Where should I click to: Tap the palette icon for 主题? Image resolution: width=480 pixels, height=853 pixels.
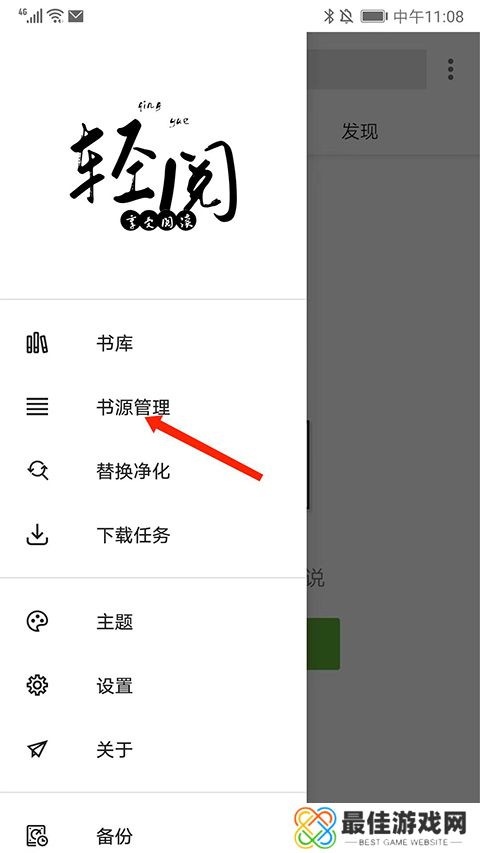tap(37, 621)
